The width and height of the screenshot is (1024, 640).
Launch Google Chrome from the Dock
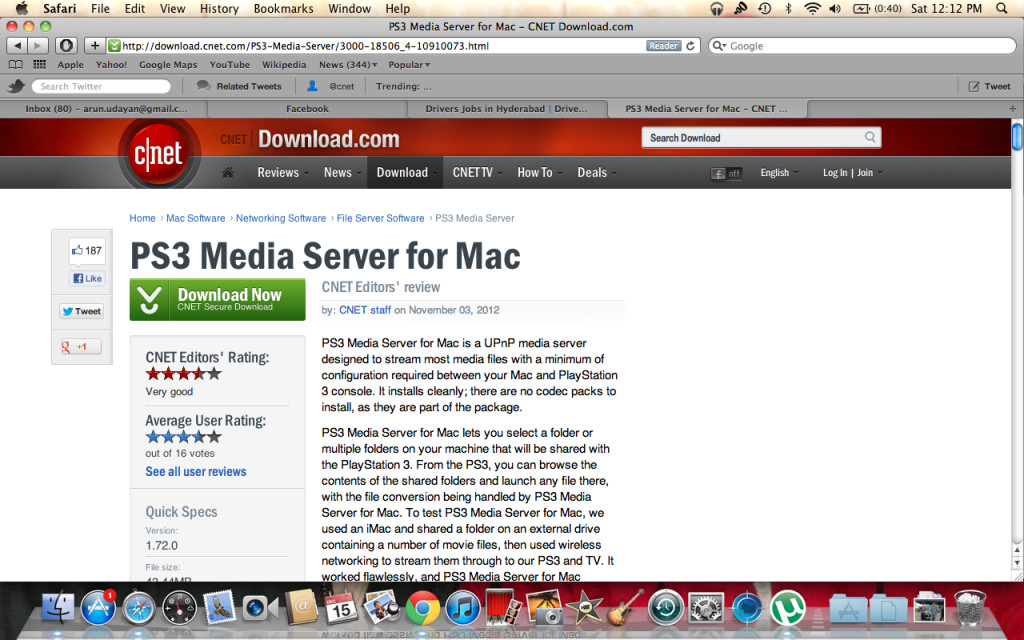click(423, 609)
